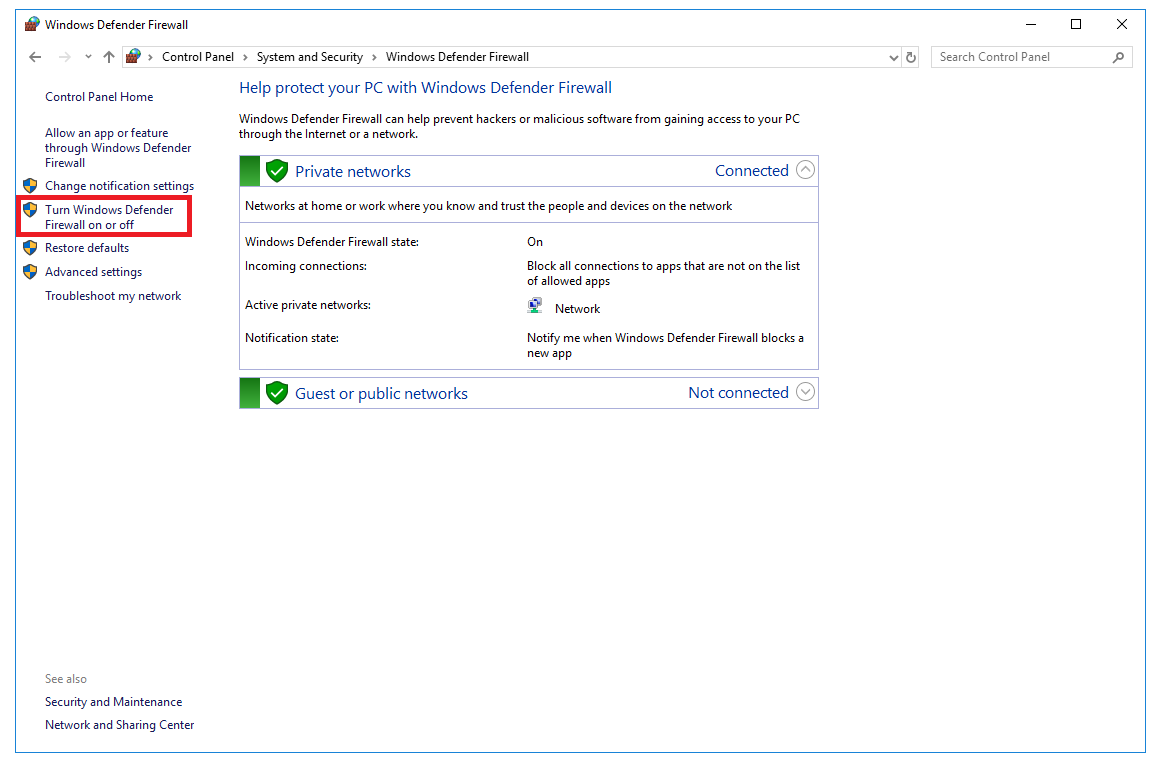The height and width of the screenshot is (765, 1158).
Task: Open address bar history dropdown
Action: pos(894,57)
